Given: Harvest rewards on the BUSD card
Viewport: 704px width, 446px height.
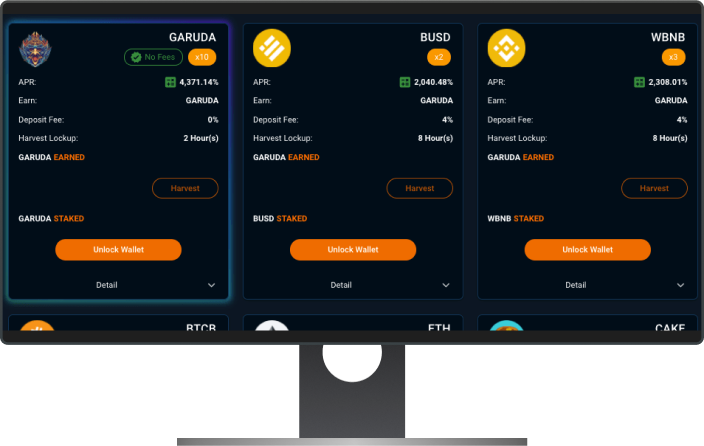Looking at the screenshot, I should click(420, 188).
